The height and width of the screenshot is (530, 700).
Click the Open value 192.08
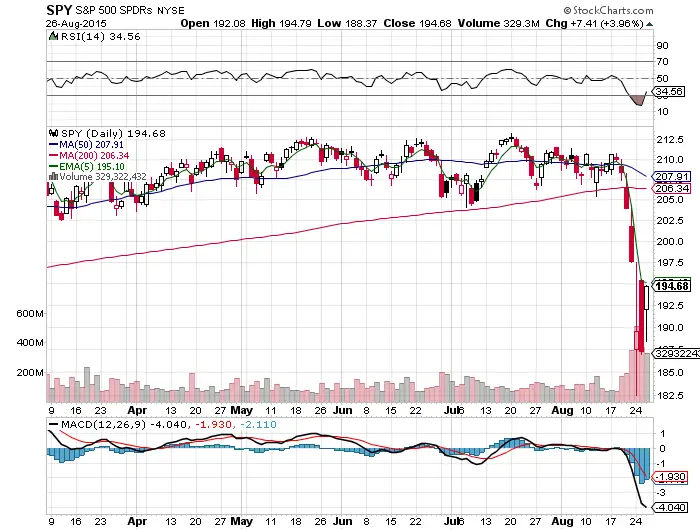point(229,23)
